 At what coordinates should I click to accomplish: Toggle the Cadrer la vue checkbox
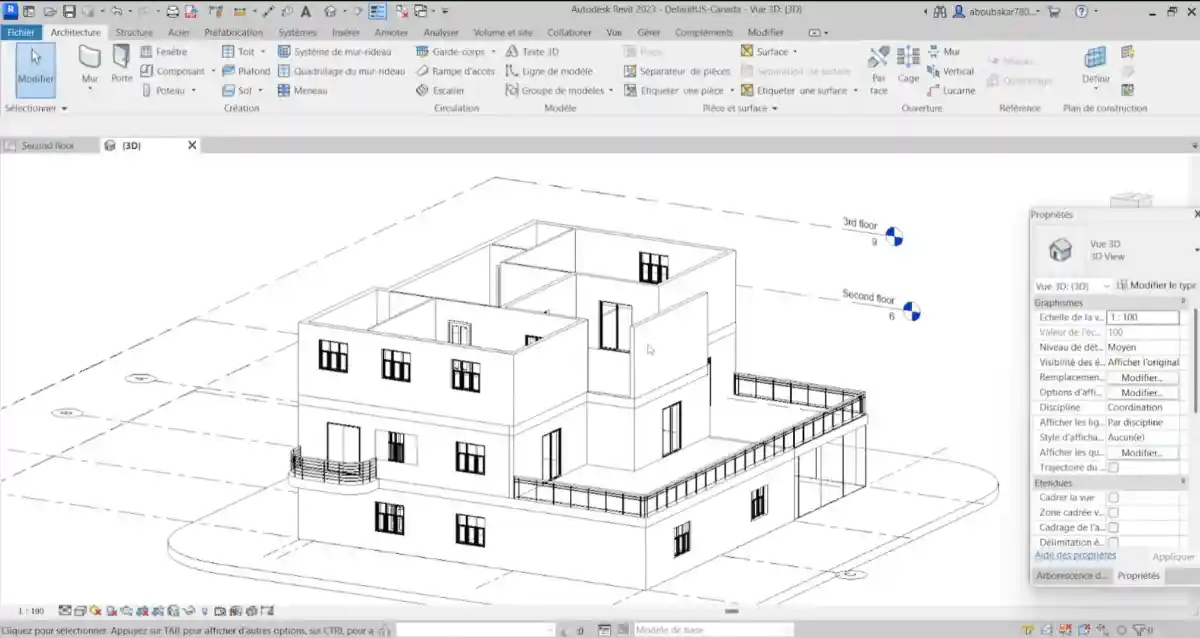coord(1113,497)
